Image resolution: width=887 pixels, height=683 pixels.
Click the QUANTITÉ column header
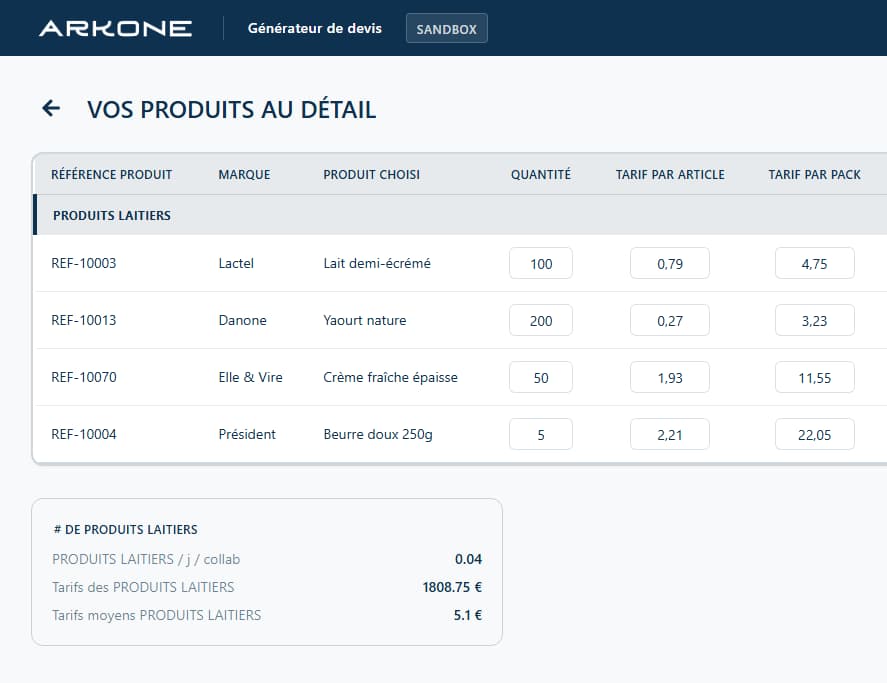click(541, 174)
